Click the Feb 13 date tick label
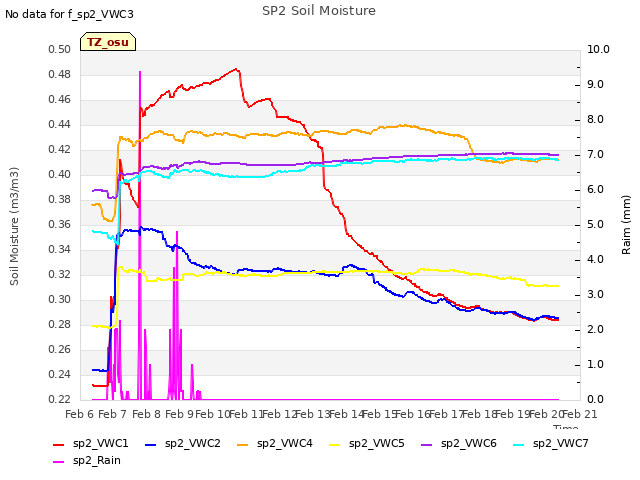This screenshot has height=480, width=640. (313, 414)
